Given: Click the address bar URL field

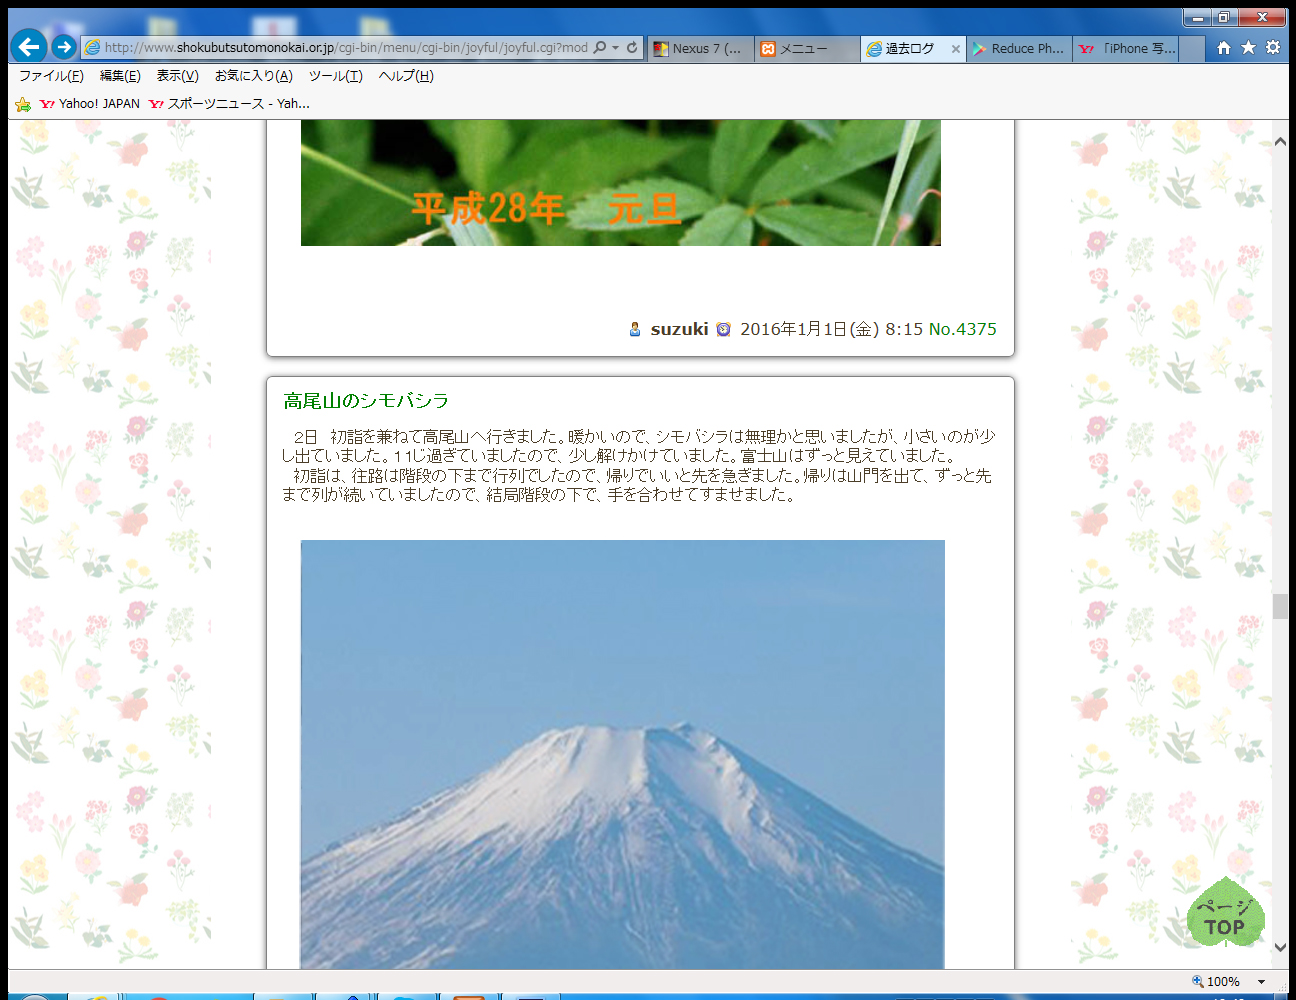Looking at the screenshot, I should coord(345,47).
